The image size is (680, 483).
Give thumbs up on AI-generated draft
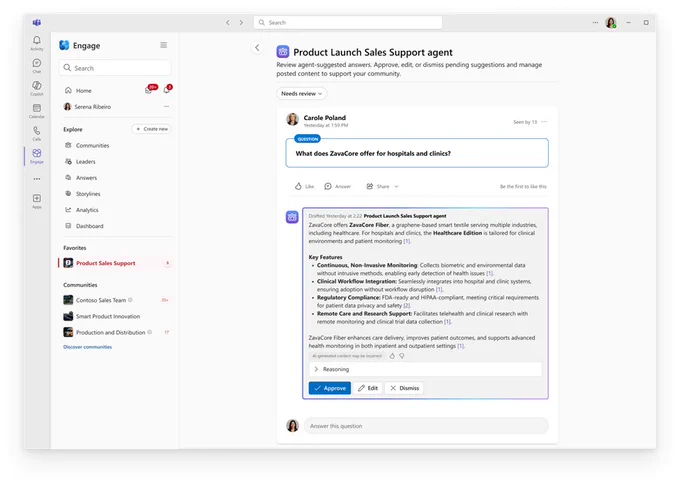click(x=392, y=356)
